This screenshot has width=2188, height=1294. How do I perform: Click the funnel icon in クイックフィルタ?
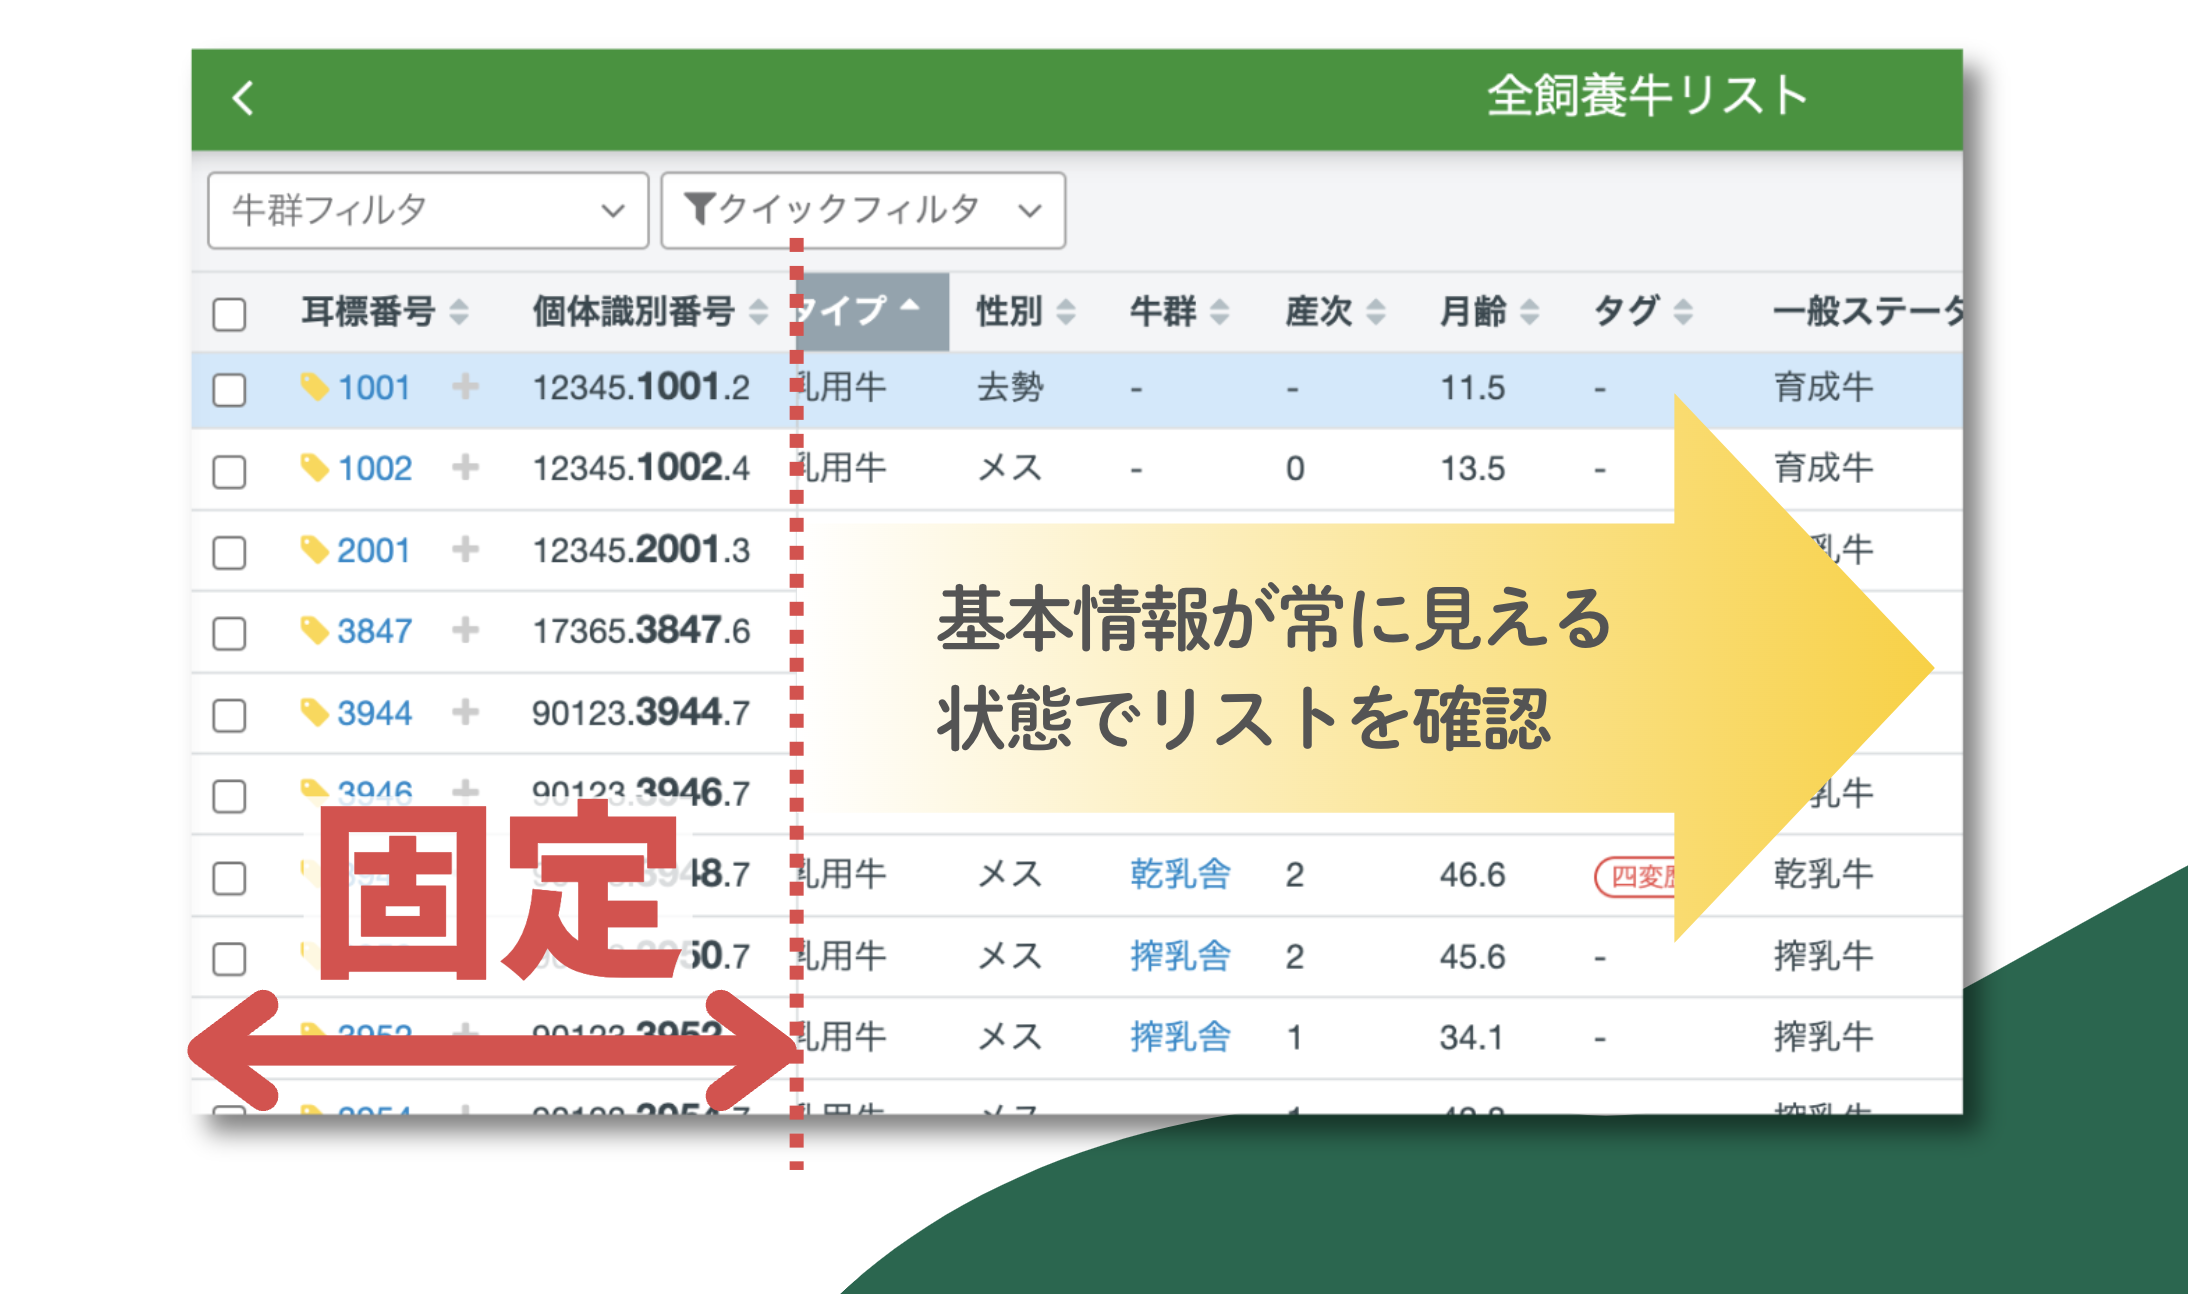(x=700, y=210)
